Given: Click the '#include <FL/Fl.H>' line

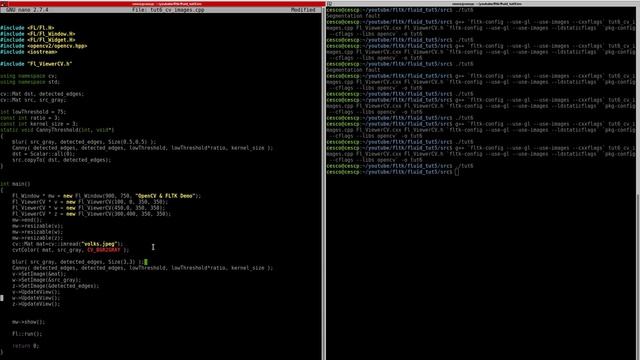Looking at the screenshot, I should point(27,28).
